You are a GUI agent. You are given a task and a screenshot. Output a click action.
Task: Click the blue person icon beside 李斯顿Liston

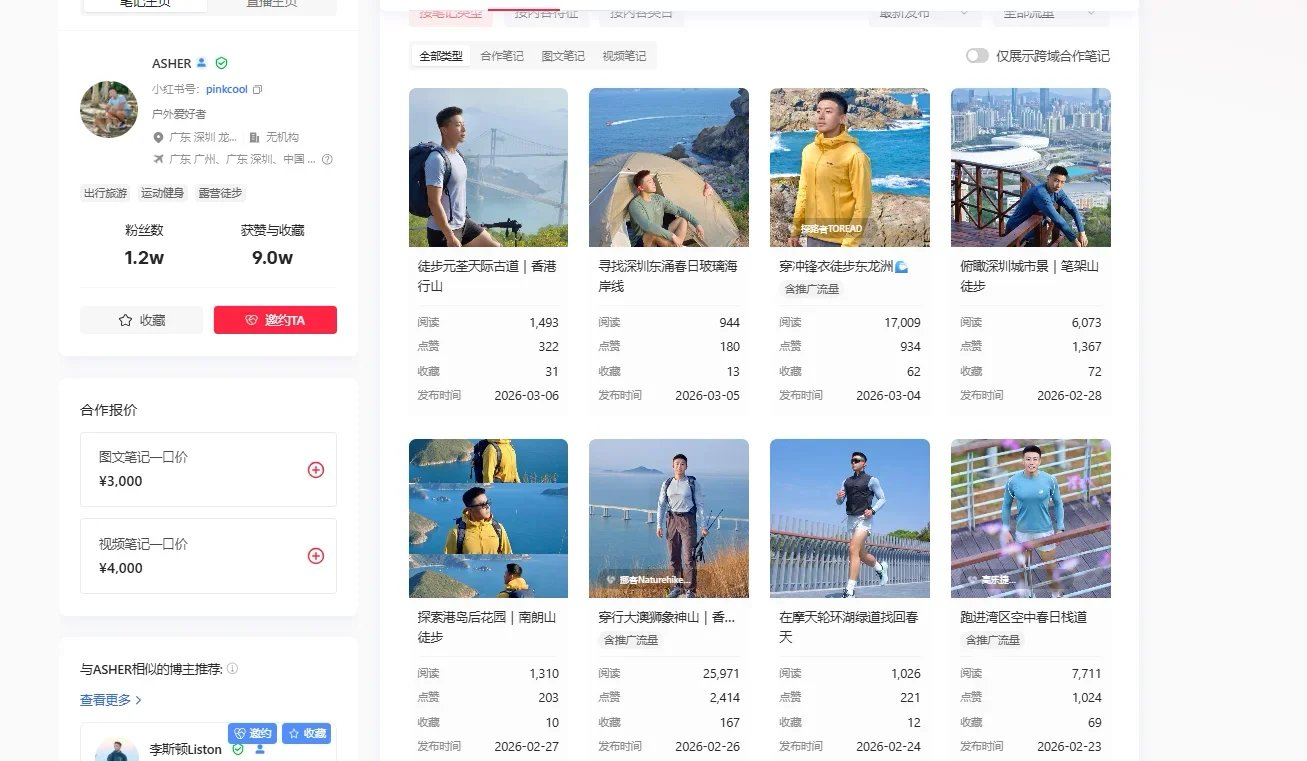(x=260, y=749)
